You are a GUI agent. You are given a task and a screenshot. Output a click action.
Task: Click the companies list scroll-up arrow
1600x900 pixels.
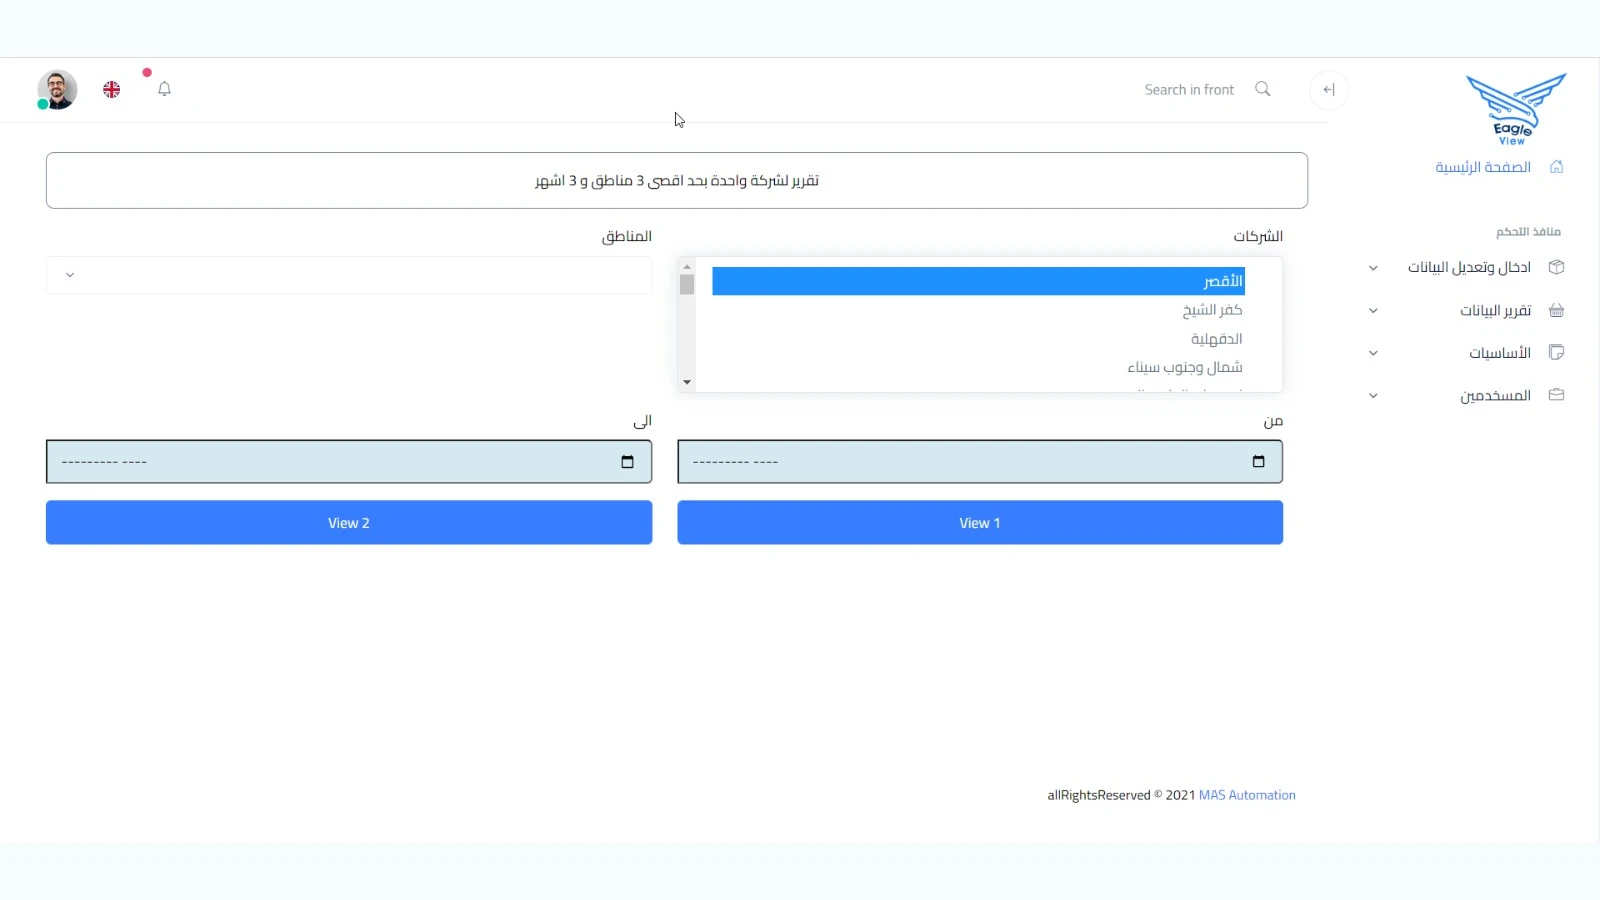[x=687, y=267]
